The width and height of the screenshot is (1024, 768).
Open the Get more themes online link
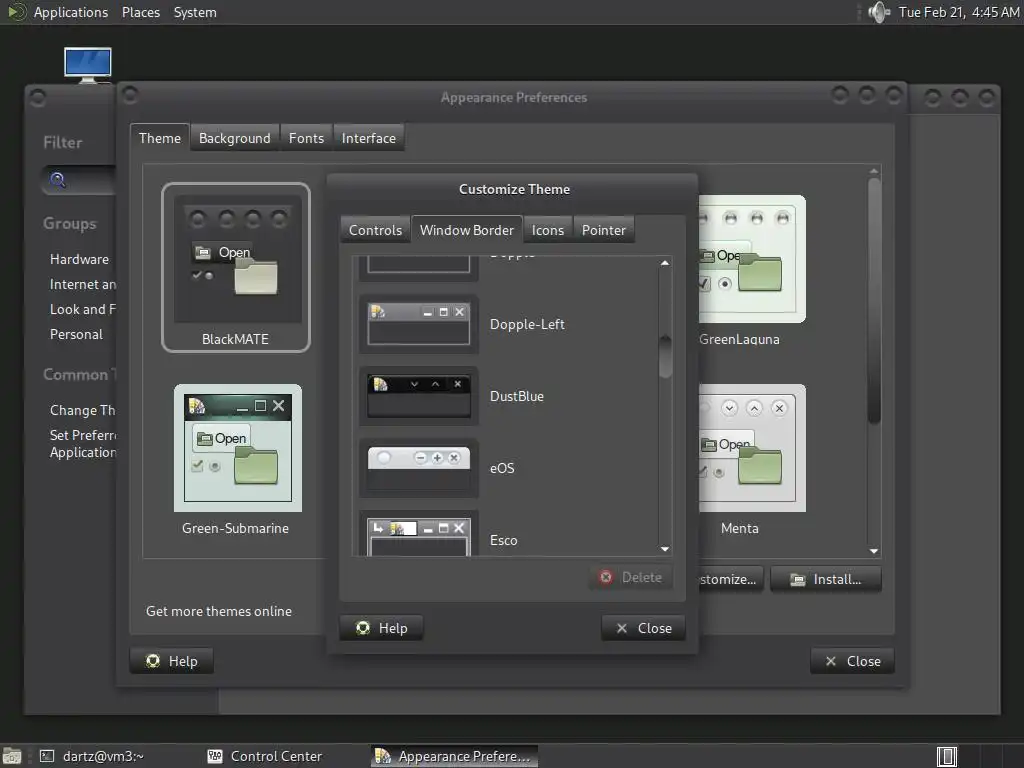tap(219, 611)
